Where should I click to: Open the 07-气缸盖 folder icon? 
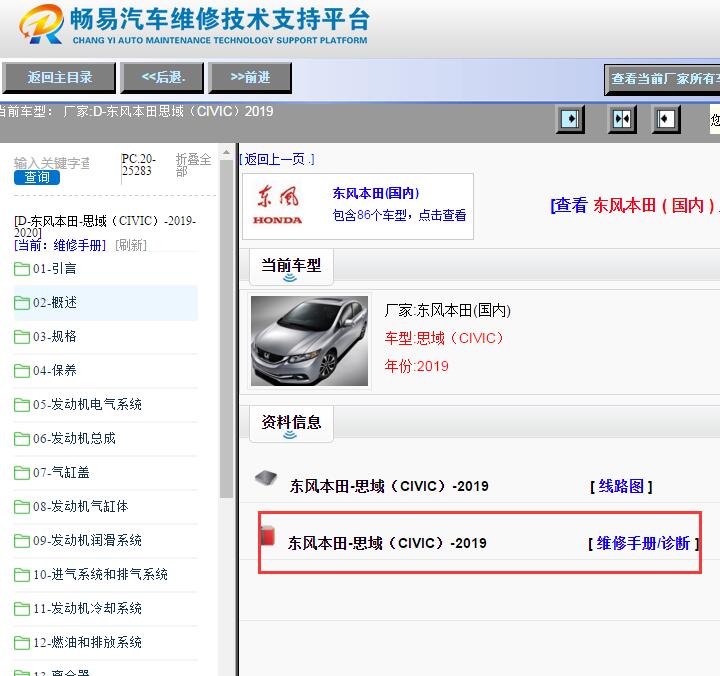(22, 473)
